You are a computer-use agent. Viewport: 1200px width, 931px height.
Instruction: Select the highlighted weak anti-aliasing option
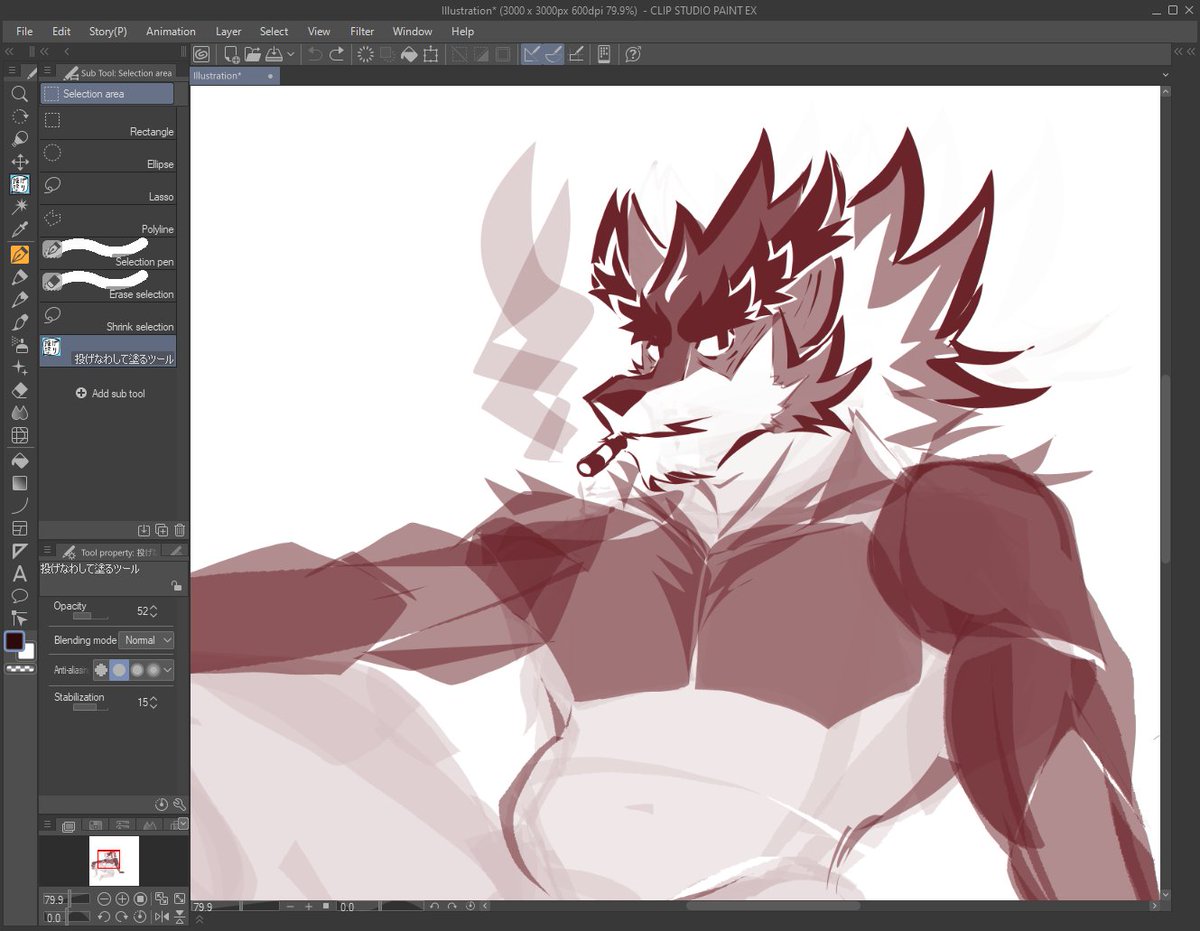coord(119,670)
